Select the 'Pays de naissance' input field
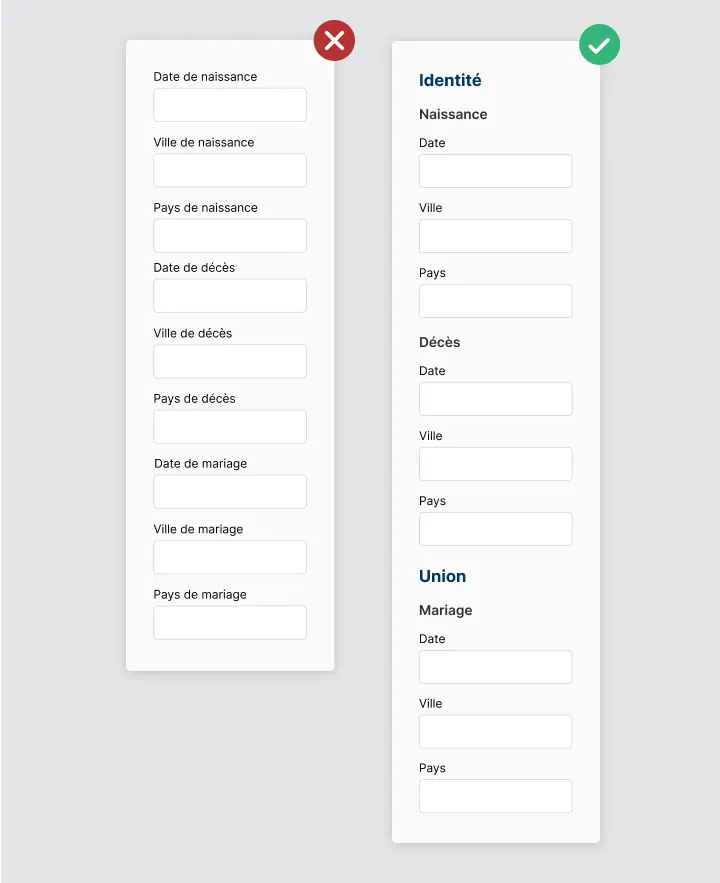This screenshot has width=720, height=883. pyautogui.click(x=230, y=236)
